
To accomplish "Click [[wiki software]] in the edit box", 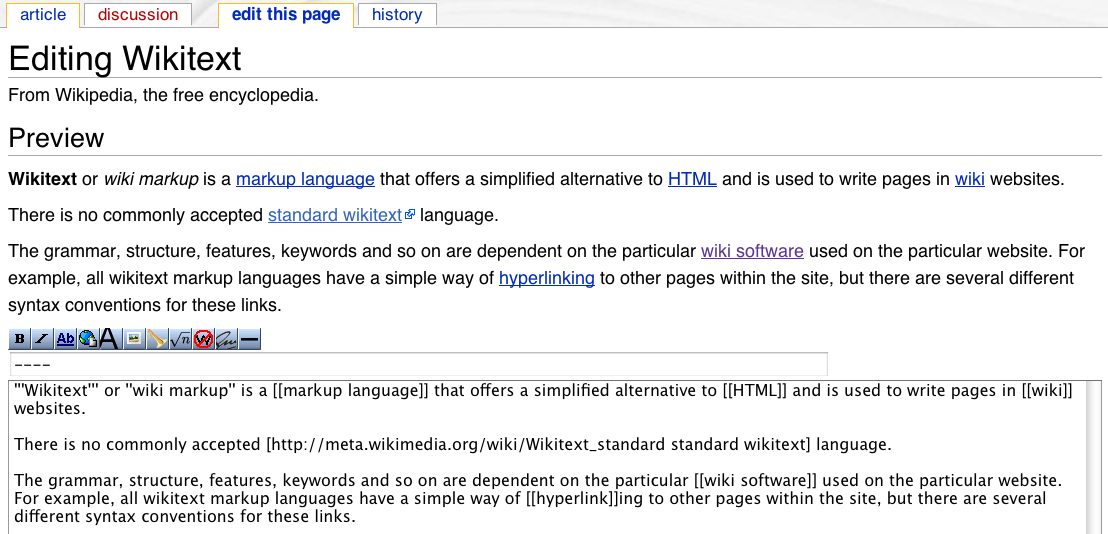I will [x=755, y=481].
